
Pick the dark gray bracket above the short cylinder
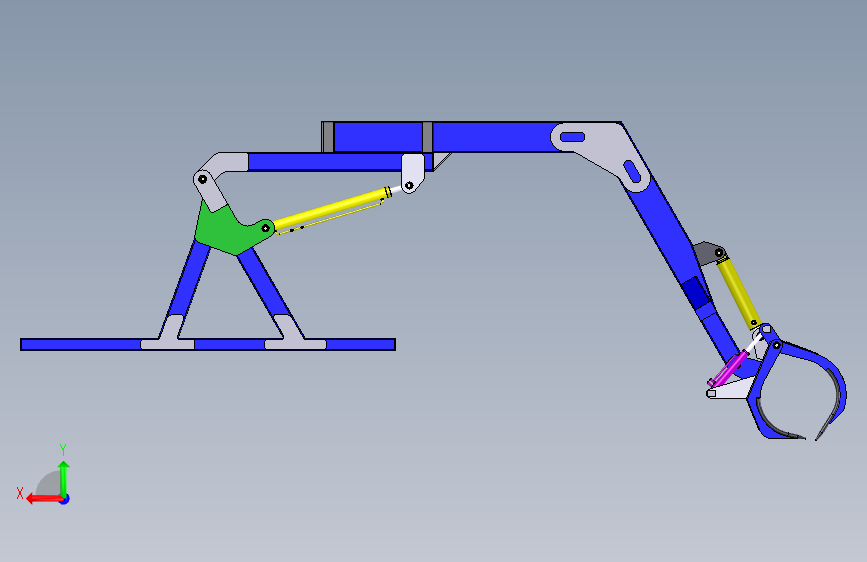click(x=708, y=253)
